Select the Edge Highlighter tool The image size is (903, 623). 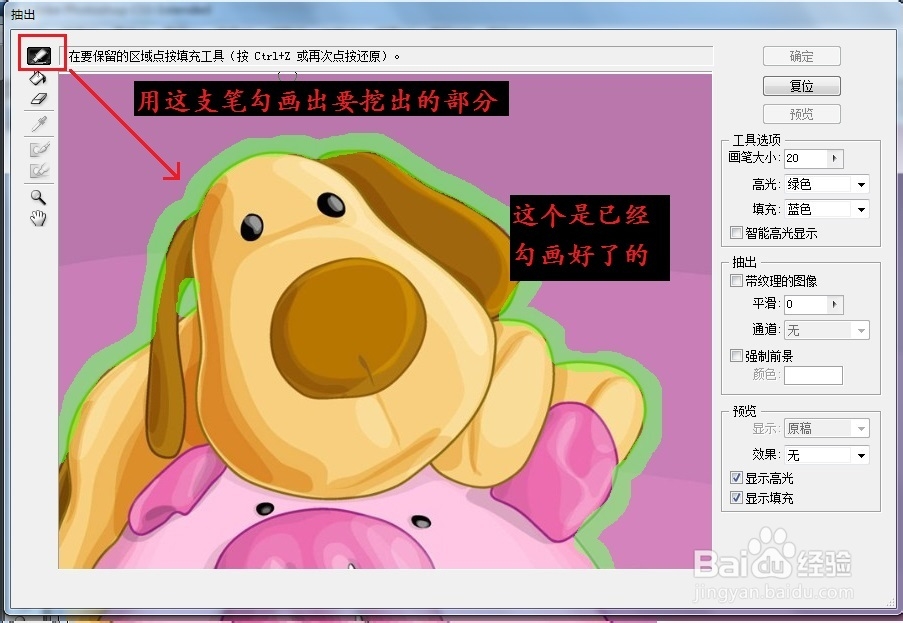[x=39, y=56]
